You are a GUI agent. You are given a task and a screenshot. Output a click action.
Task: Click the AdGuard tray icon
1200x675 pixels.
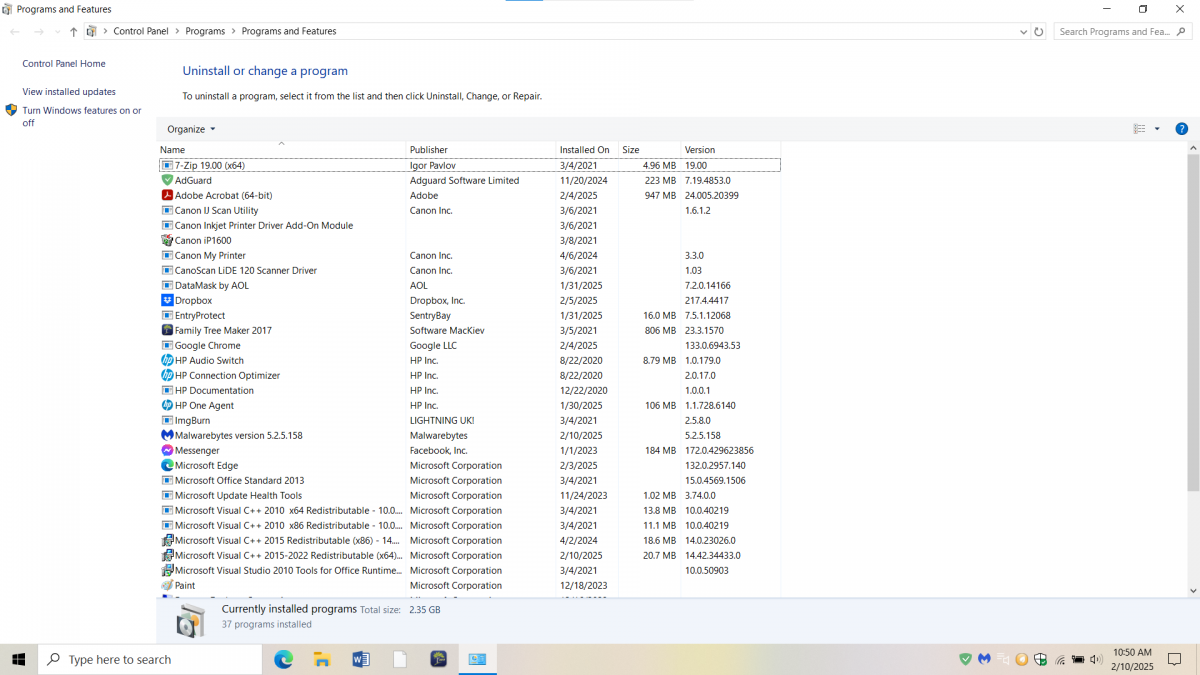(965, 659)
